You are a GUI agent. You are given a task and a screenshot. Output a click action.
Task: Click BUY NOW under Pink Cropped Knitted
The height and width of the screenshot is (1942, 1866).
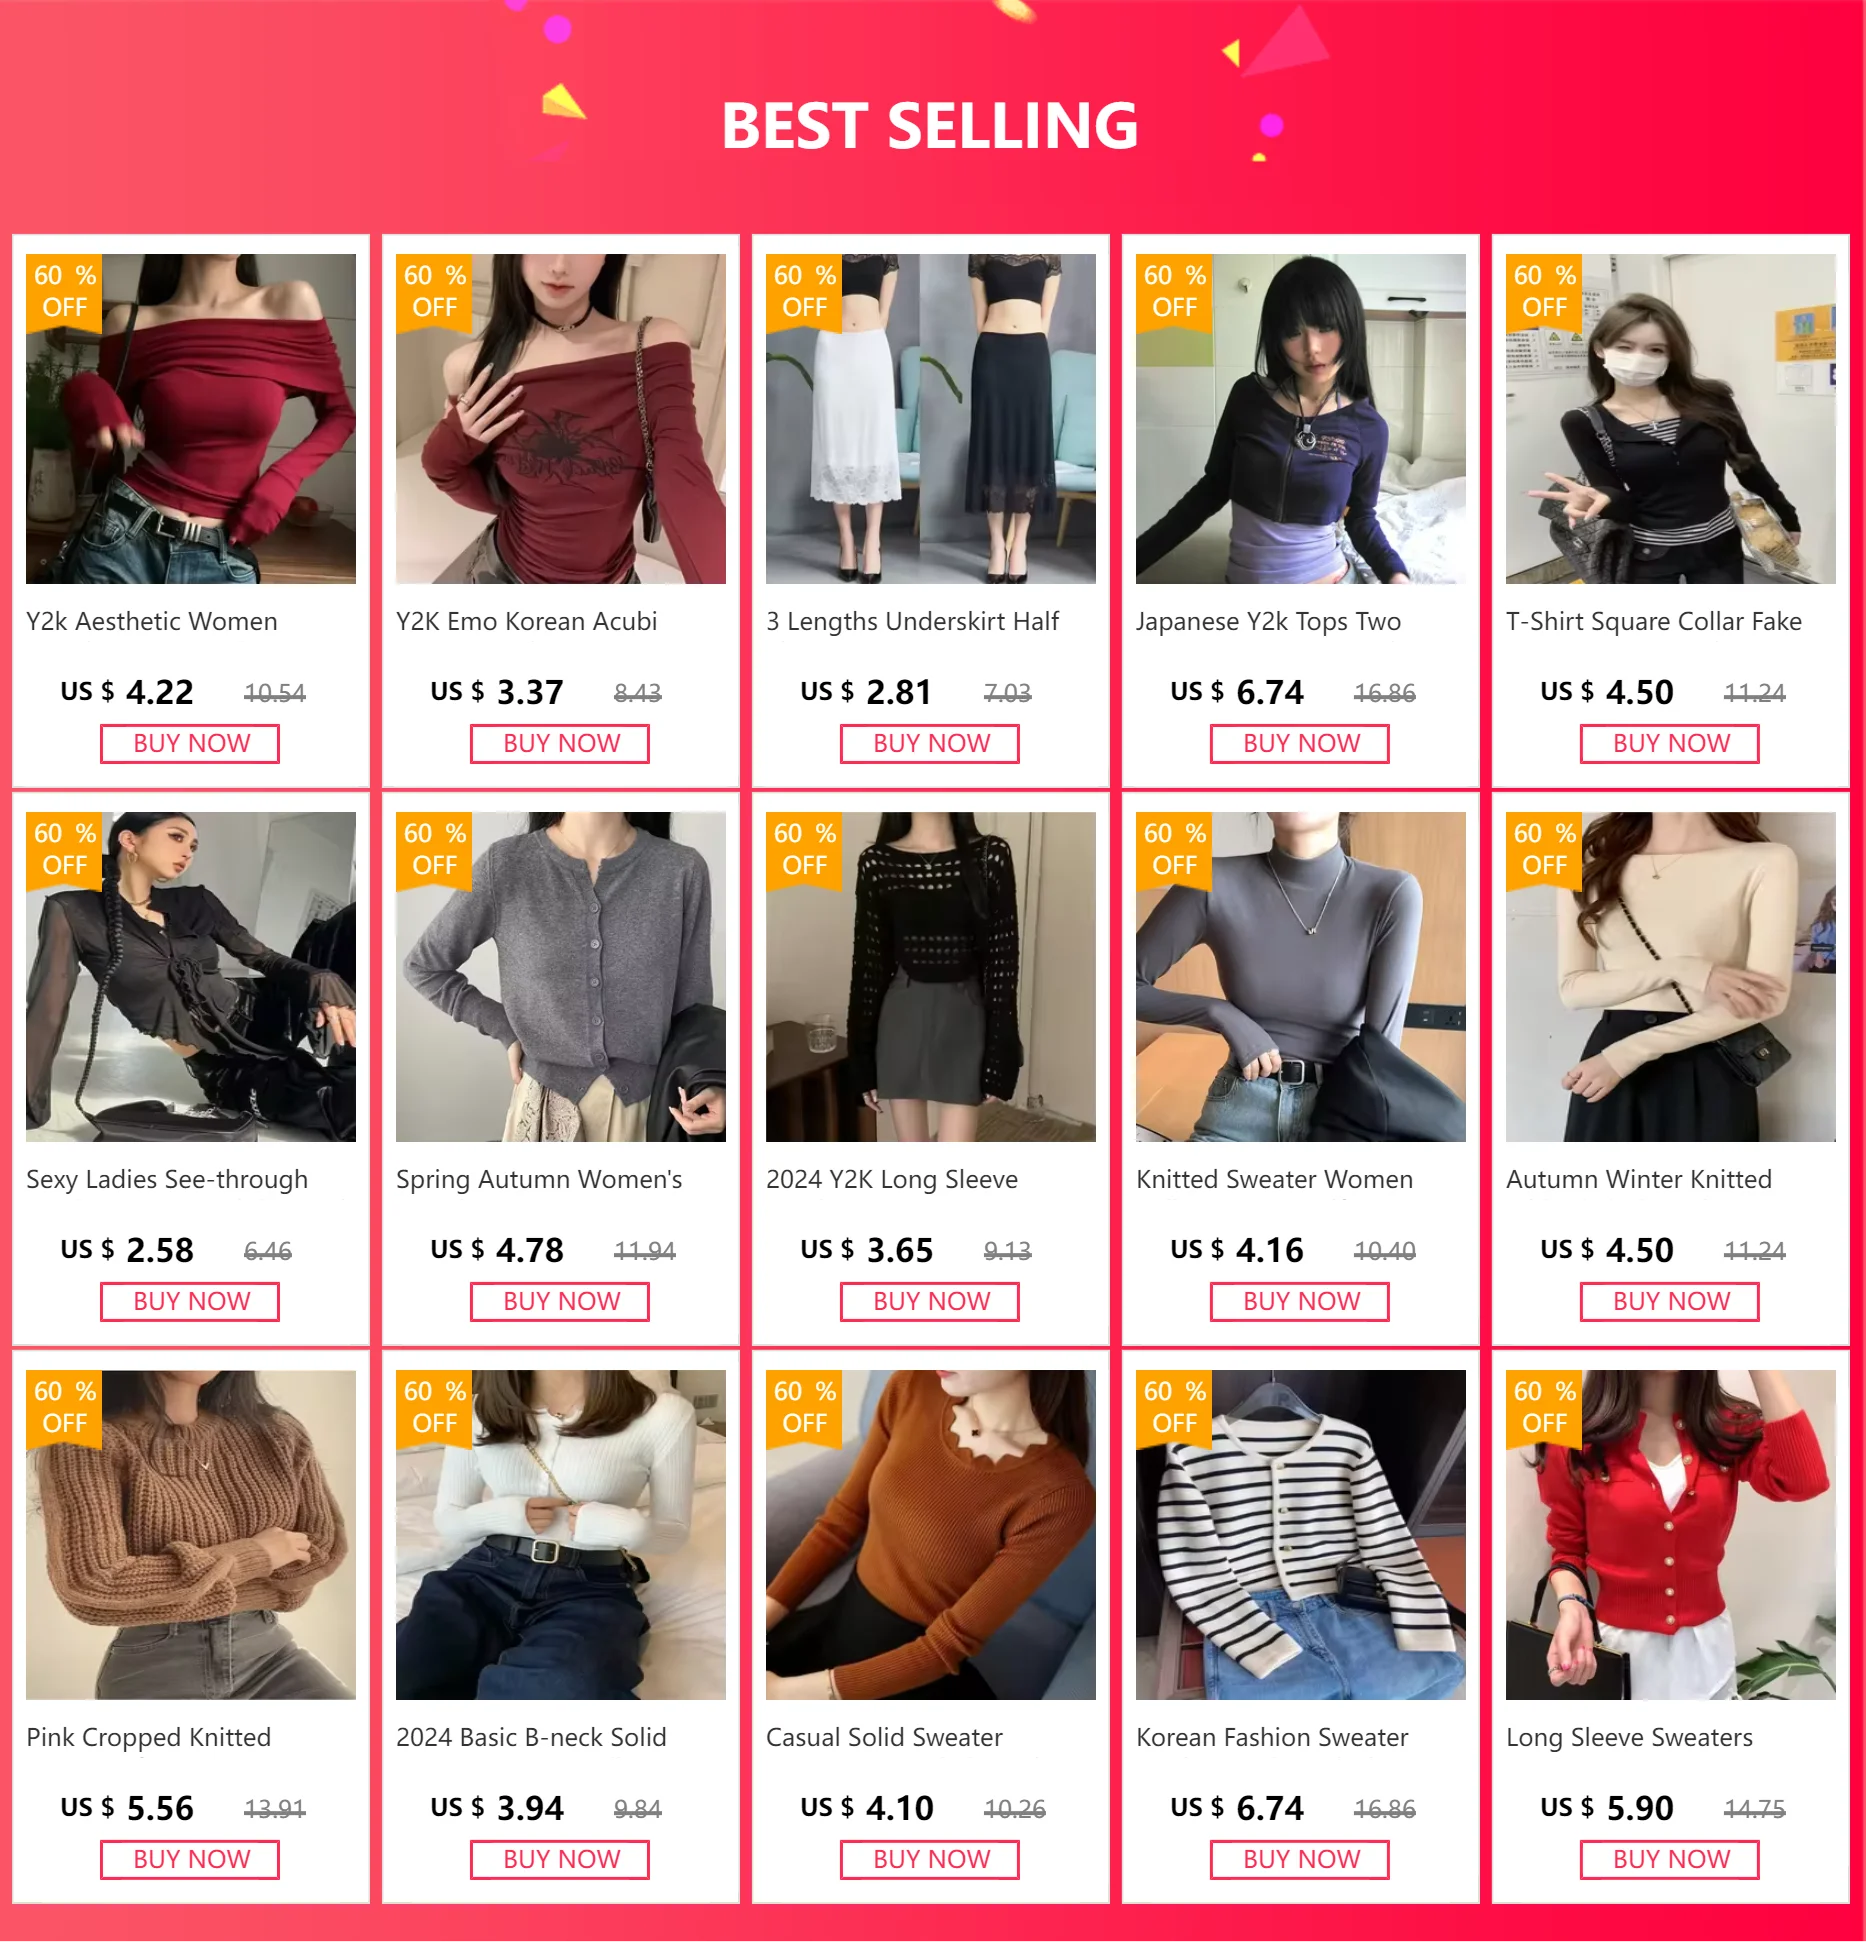click(190, 1859)
